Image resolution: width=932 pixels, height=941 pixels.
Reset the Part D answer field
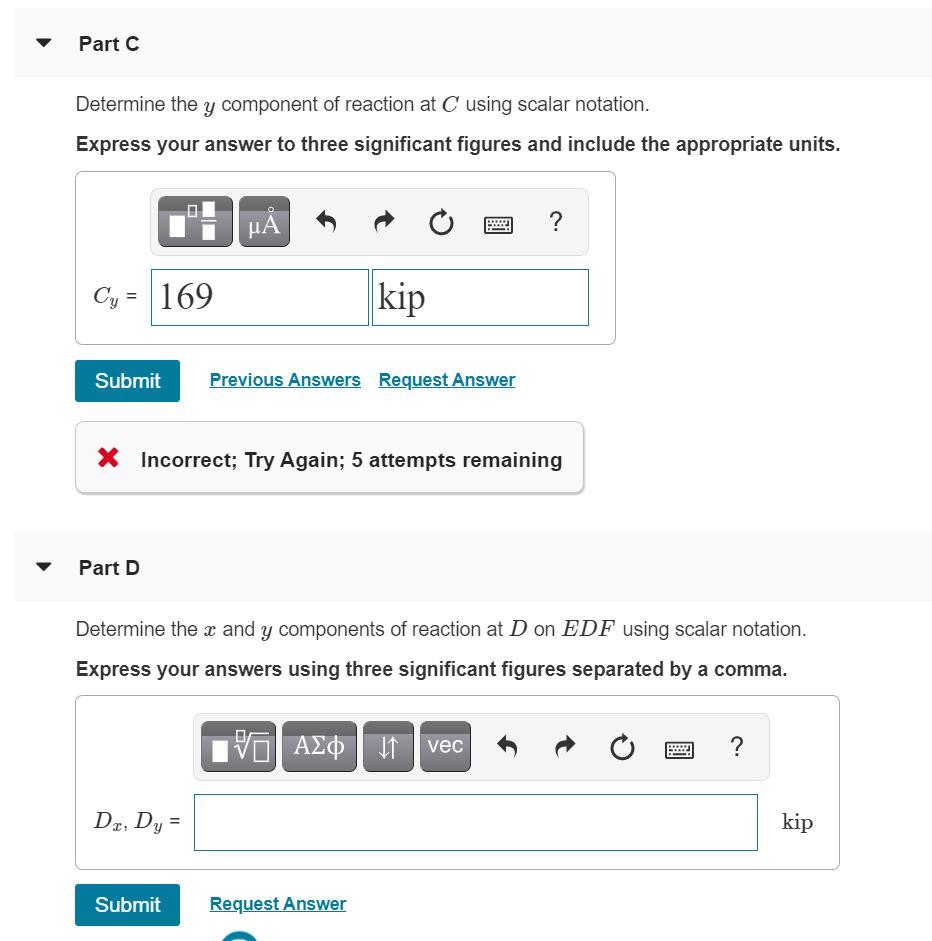622,748
